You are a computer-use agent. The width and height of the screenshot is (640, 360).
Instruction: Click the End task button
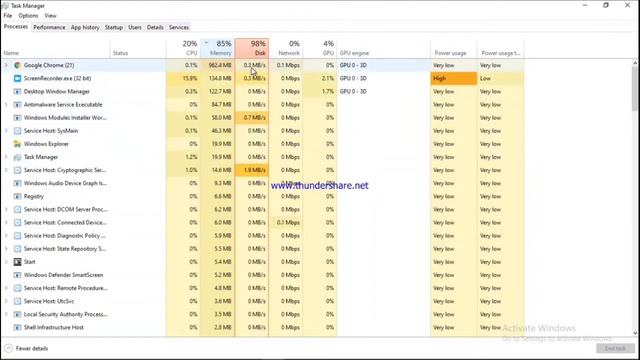[x=615, y=349]
